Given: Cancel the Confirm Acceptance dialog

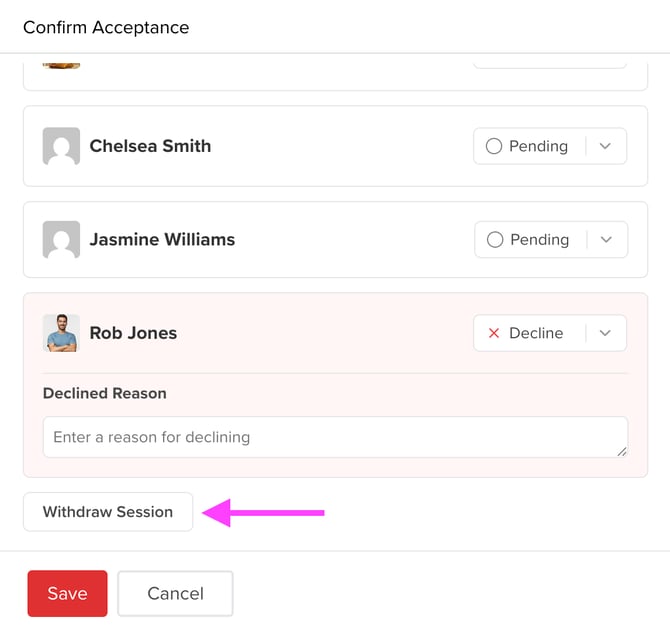Looking at the screenshot, I should (x=175, y=593).
